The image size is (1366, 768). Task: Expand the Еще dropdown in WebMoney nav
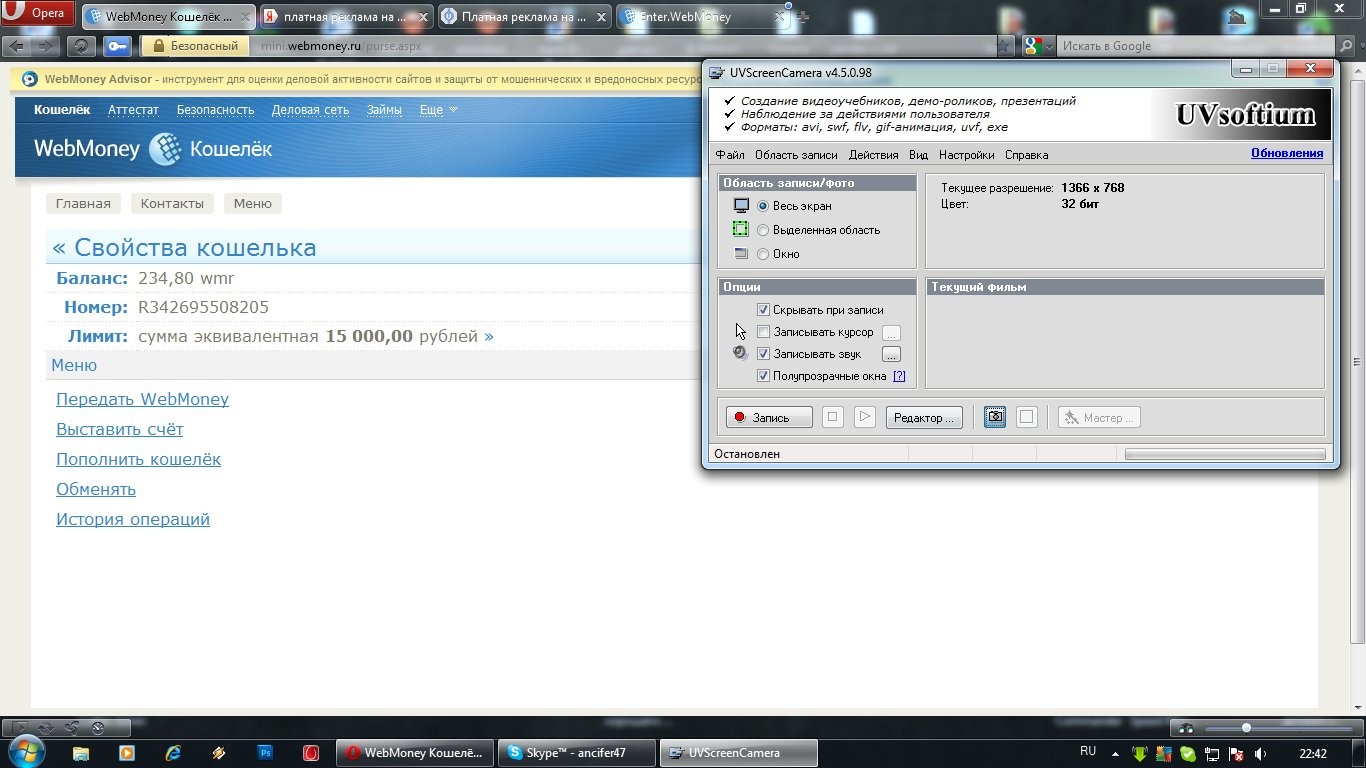coord(438,110)
